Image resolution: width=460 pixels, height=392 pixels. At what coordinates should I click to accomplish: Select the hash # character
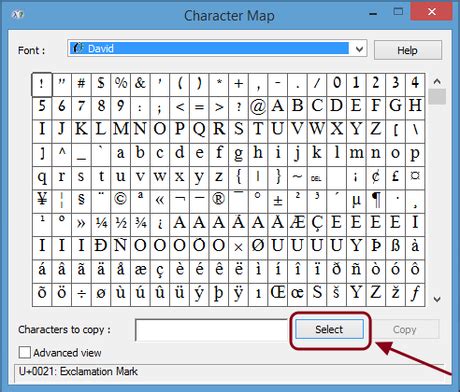81,85
